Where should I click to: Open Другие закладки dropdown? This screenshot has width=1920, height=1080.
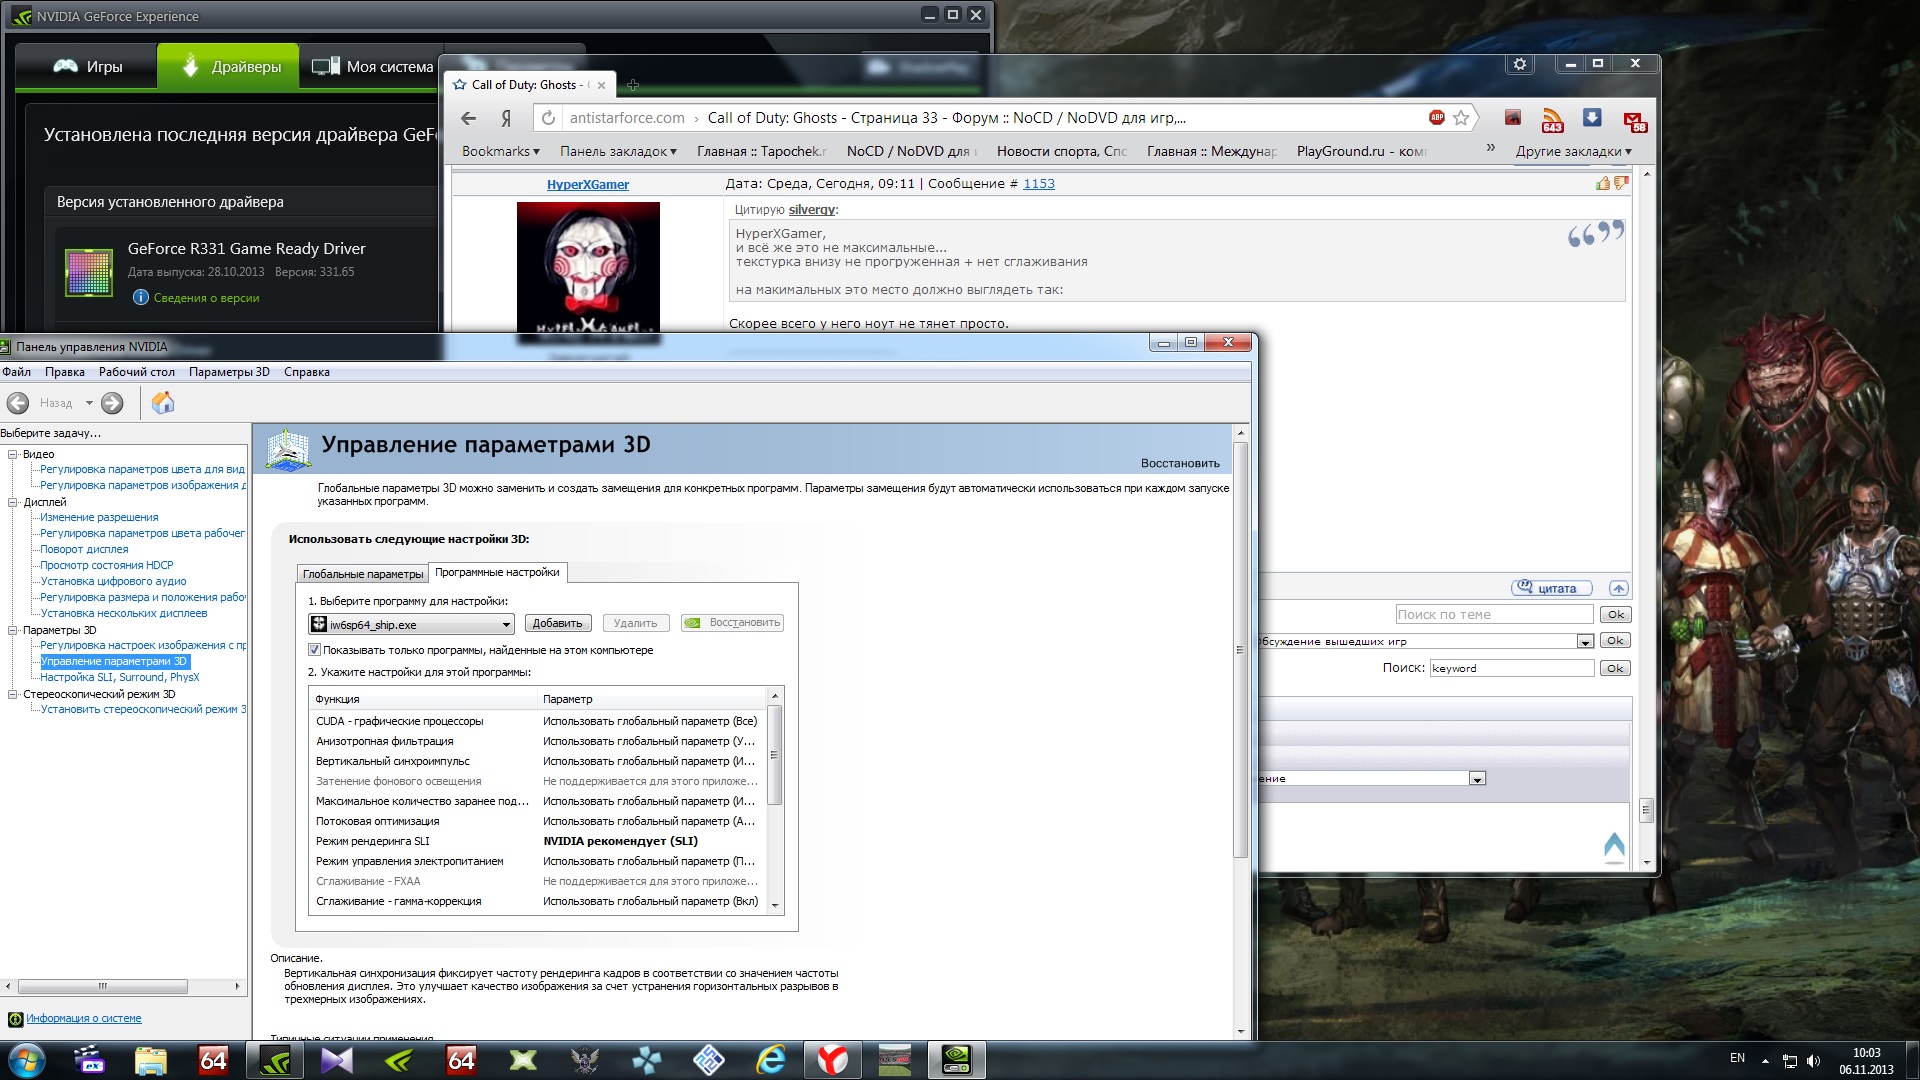[x=1573, y=151]
